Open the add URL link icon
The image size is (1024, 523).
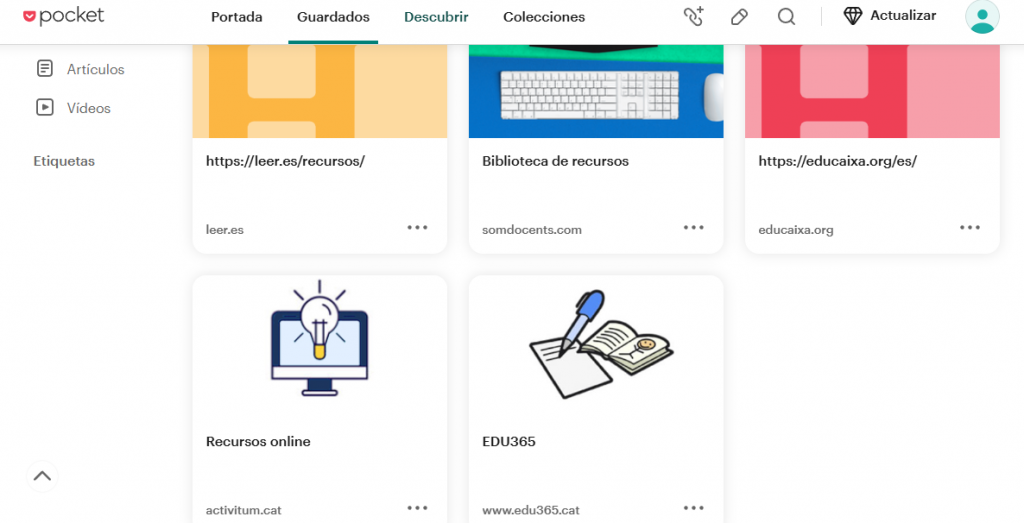(x=693, y=16)
